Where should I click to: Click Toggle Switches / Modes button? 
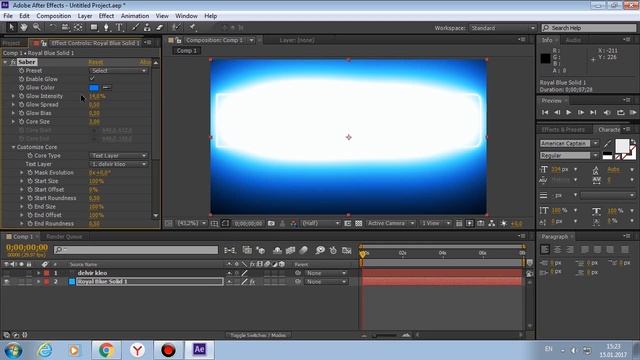(x=258, y=335)
